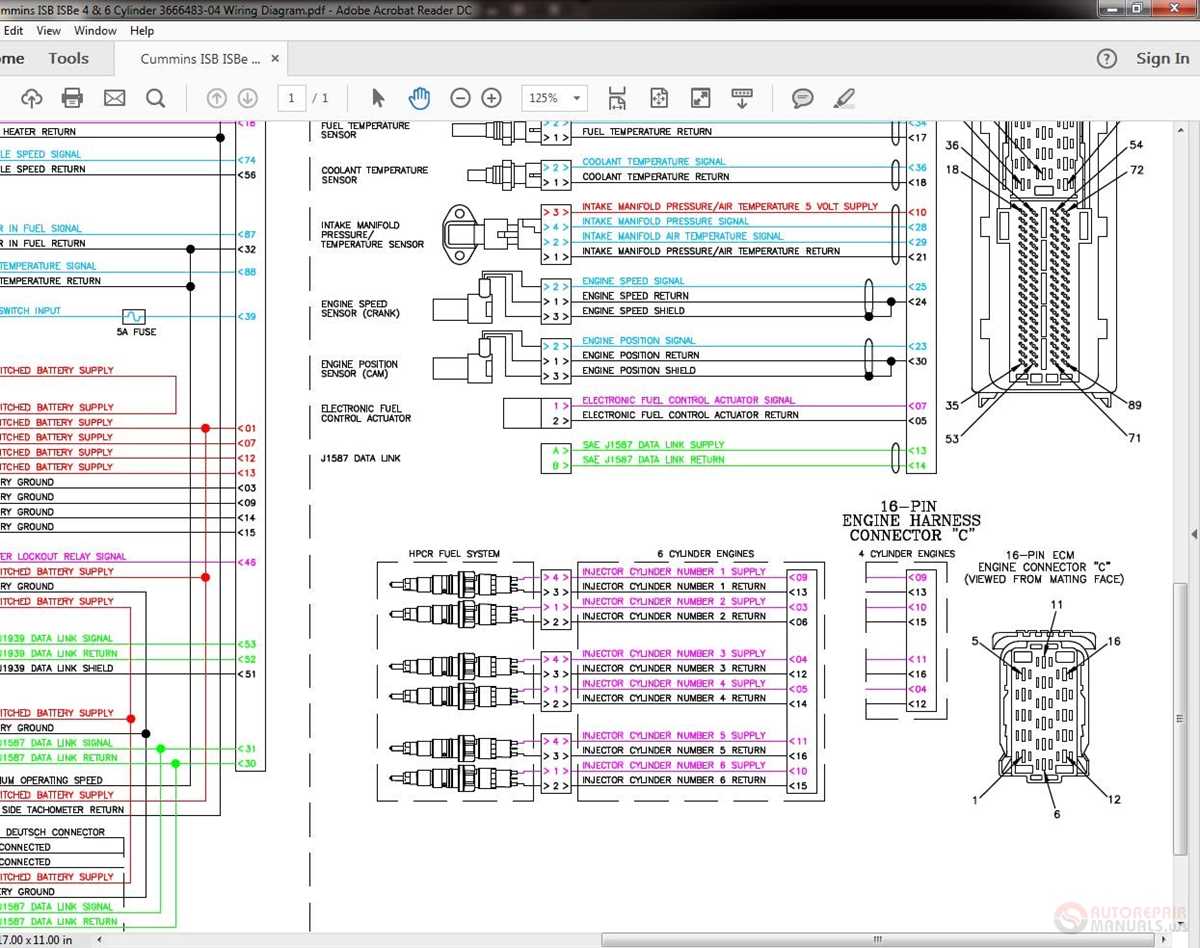Go to previous page arrow
This screenshot has height=948, width=1200.
click(217, 98)
